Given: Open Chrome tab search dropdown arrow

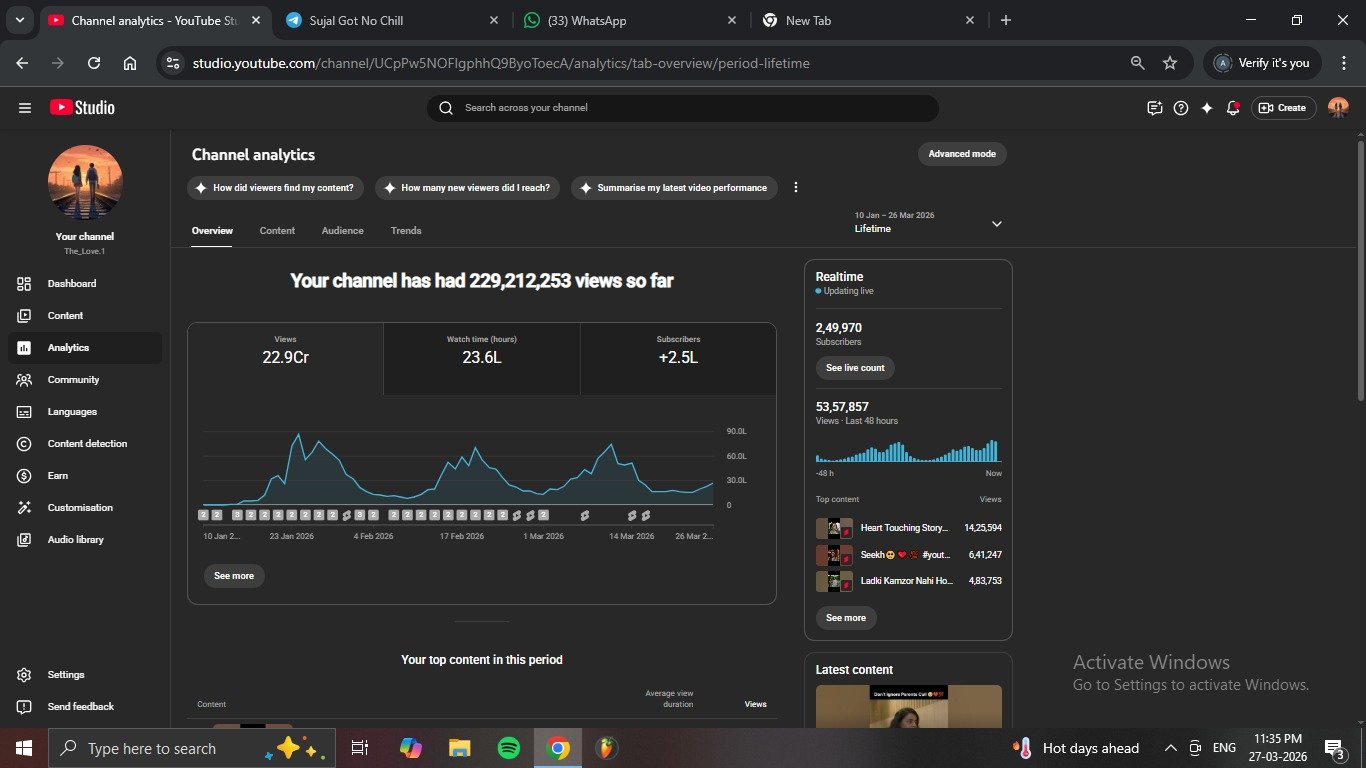Looking at the screenshot, I should point(19,20).
